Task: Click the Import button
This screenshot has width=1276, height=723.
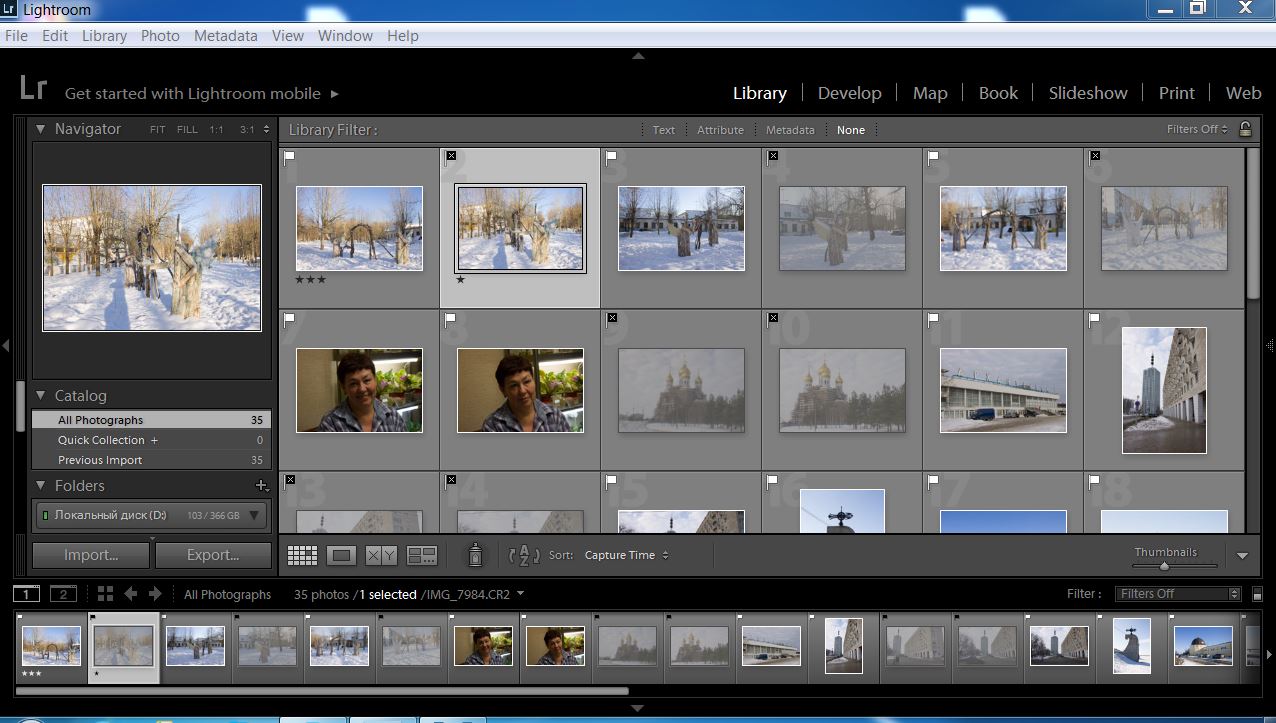Action: (x=91, y=555)
